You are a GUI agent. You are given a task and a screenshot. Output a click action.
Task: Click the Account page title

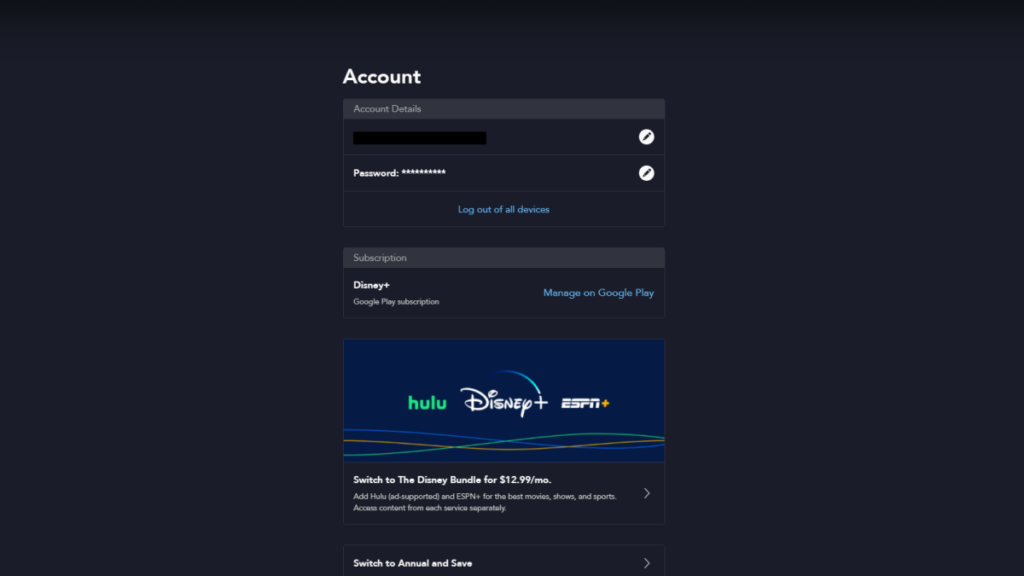point(381,76)
